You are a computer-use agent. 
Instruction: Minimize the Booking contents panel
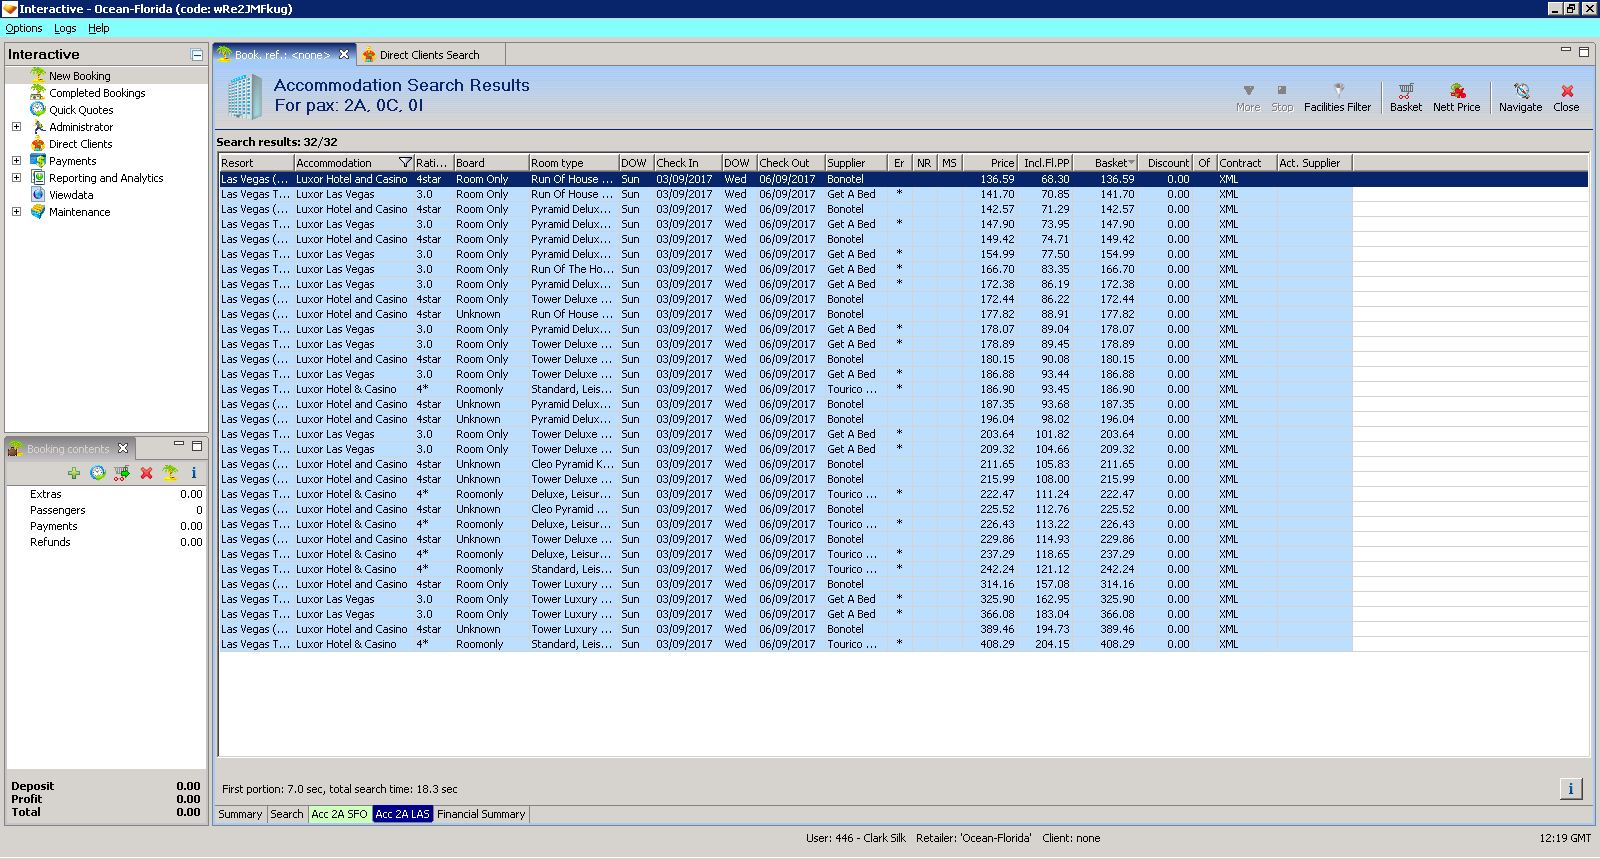(x=179, y=445)
